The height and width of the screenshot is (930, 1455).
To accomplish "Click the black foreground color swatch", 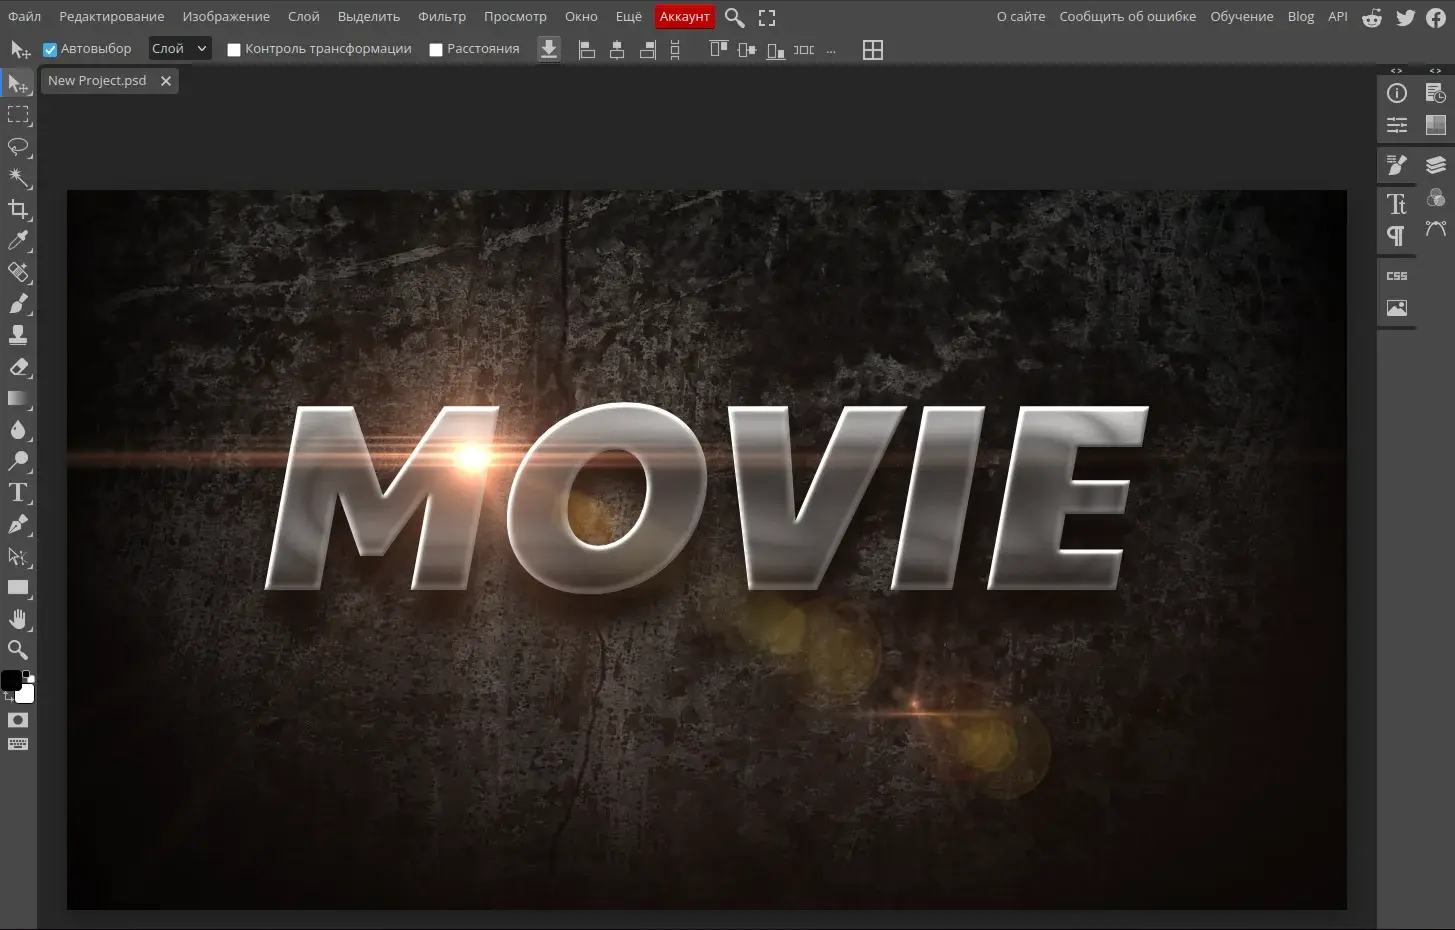I will pyautogui.click(x=11, y=680).
